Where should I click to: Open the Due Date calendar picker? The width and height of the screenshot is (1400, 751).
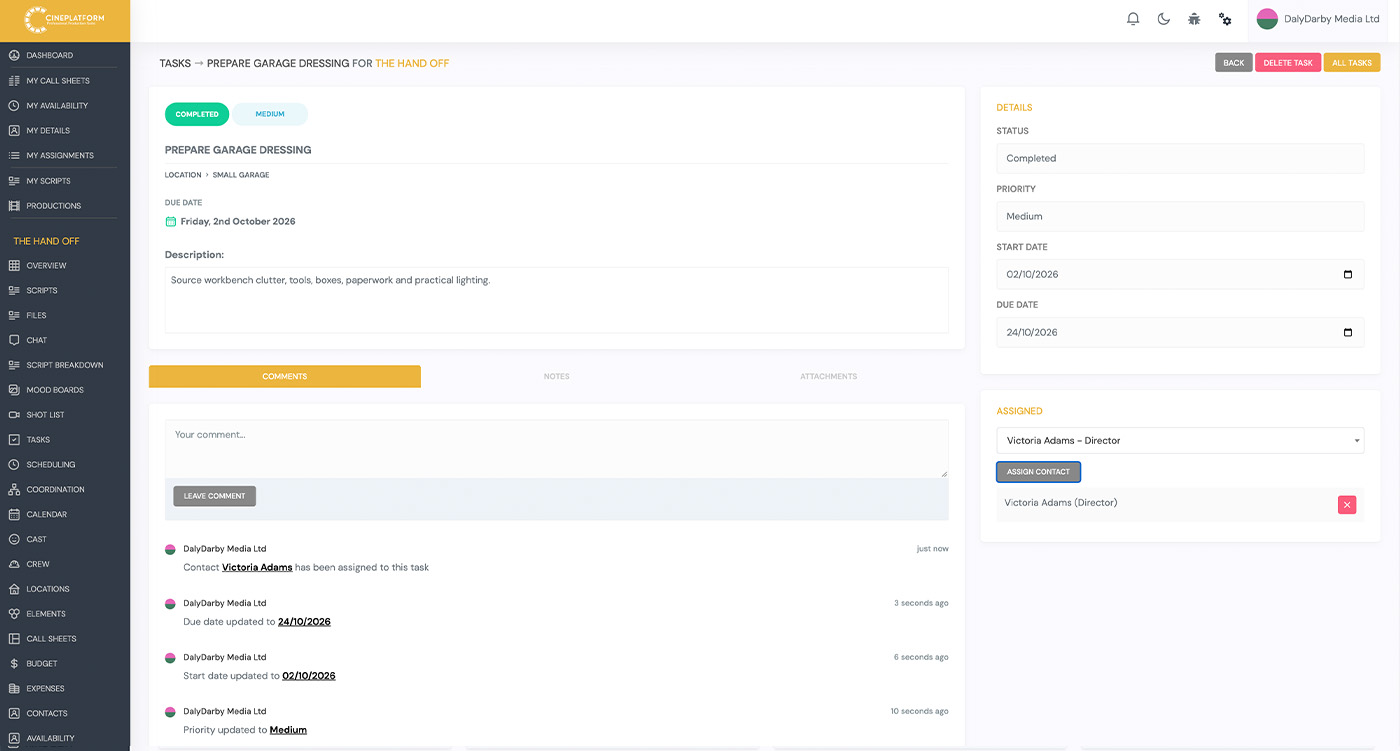1348,333
